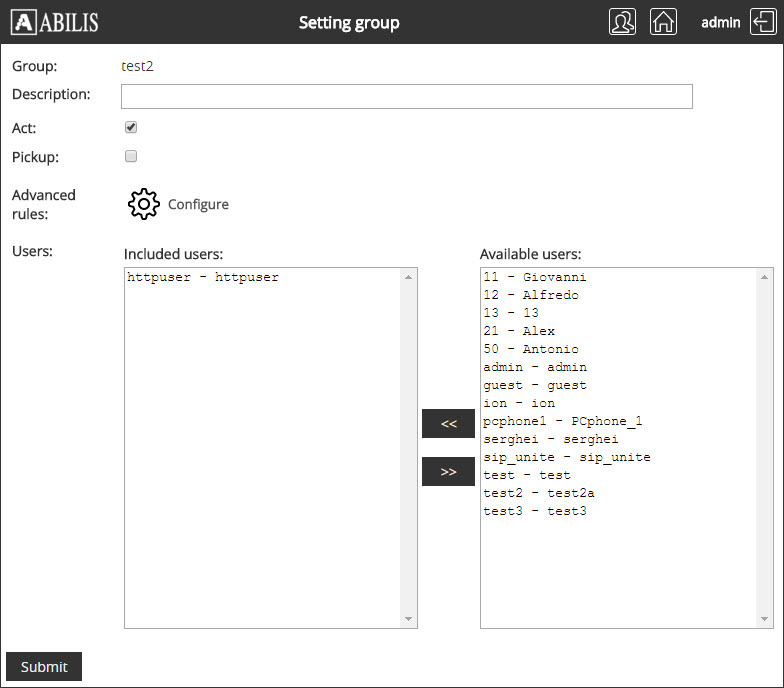
Task: Select httpuser in Included users list
Action: pos(203,277)
